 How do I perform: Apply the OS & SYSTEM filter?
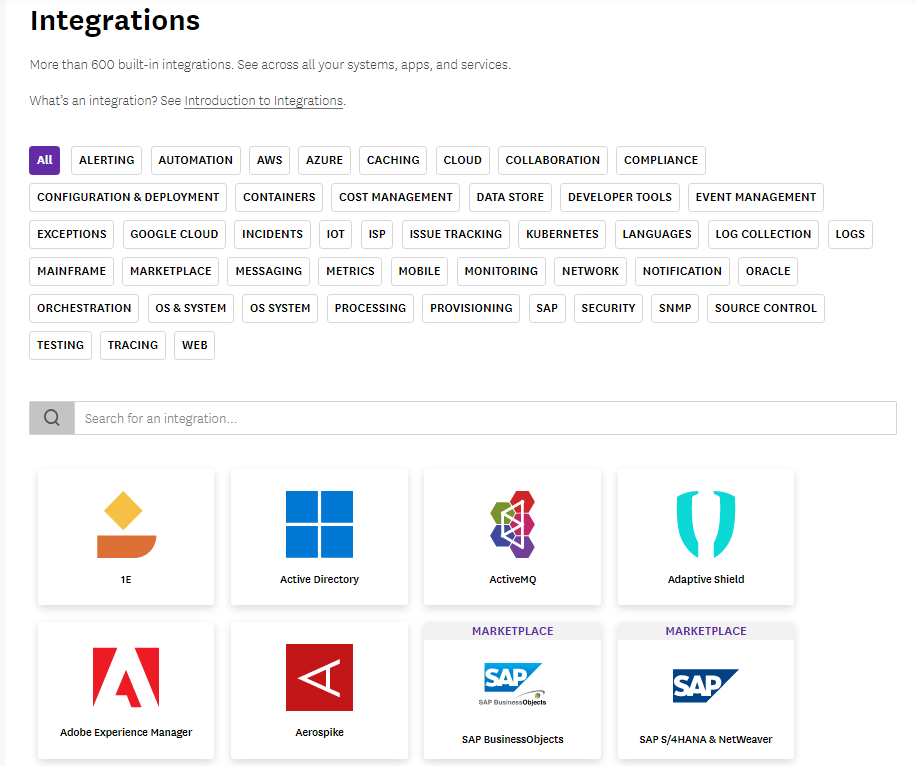(190, 309)
